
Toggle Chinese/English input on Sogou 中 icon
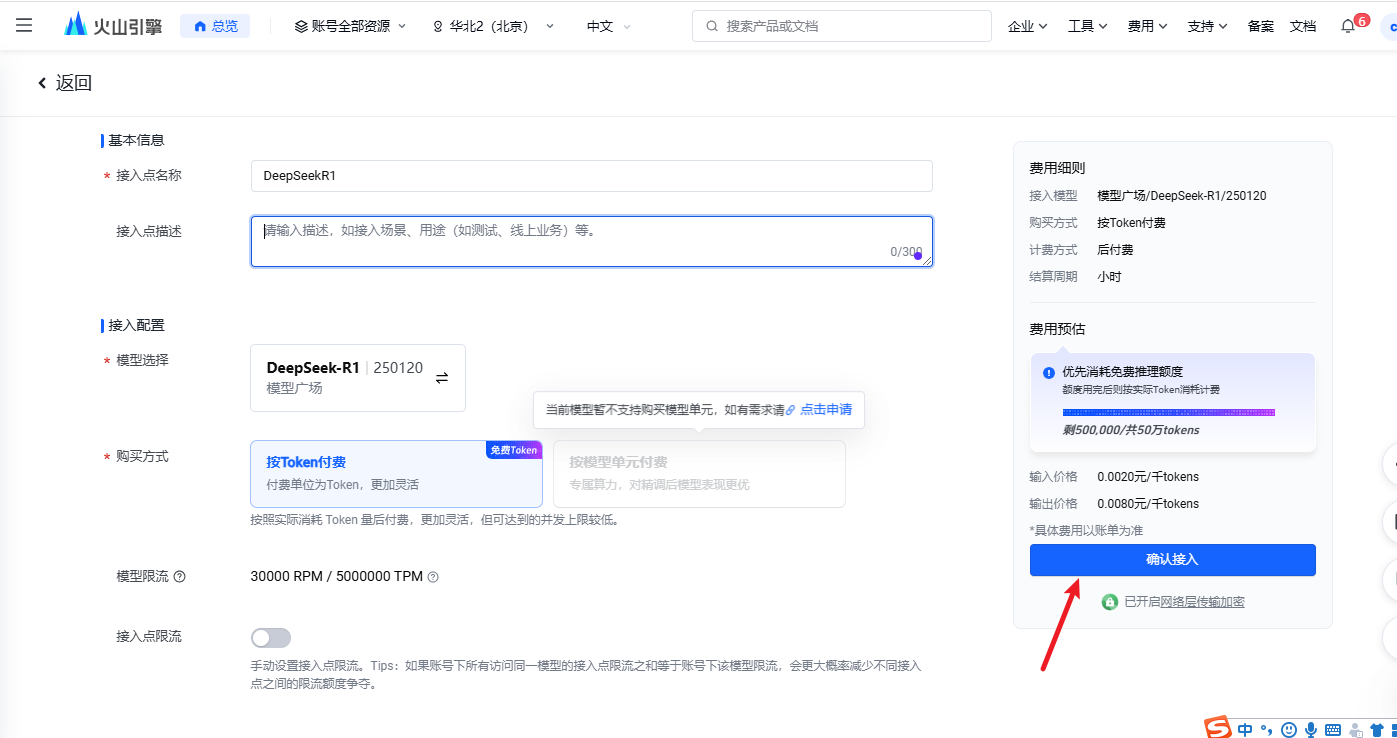point(1245,729)
